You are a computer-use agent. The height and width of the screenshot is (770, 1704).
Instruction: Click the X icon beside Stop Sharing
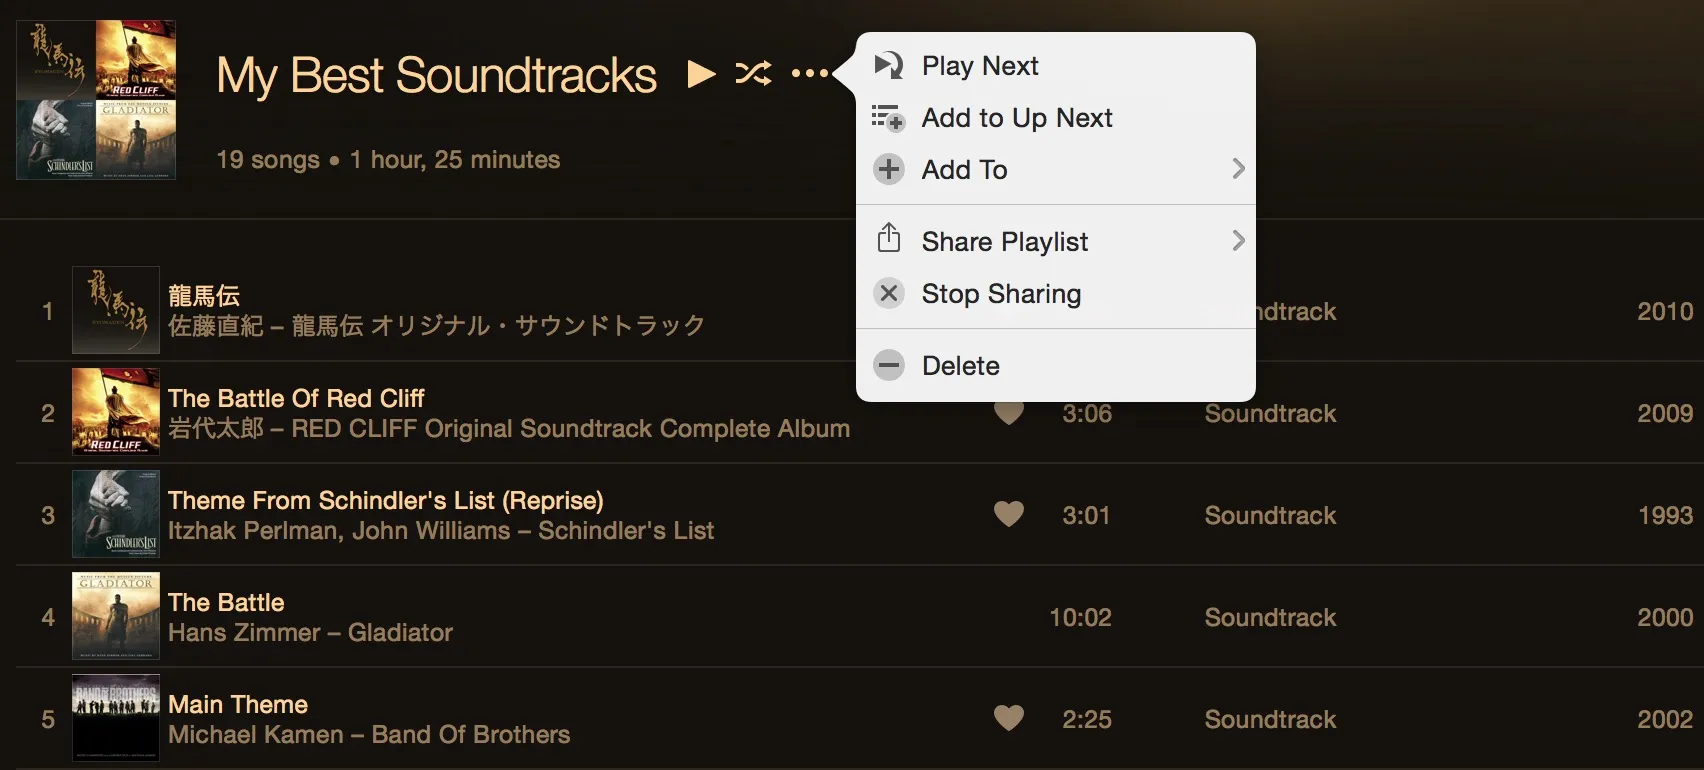coord(888,293)
